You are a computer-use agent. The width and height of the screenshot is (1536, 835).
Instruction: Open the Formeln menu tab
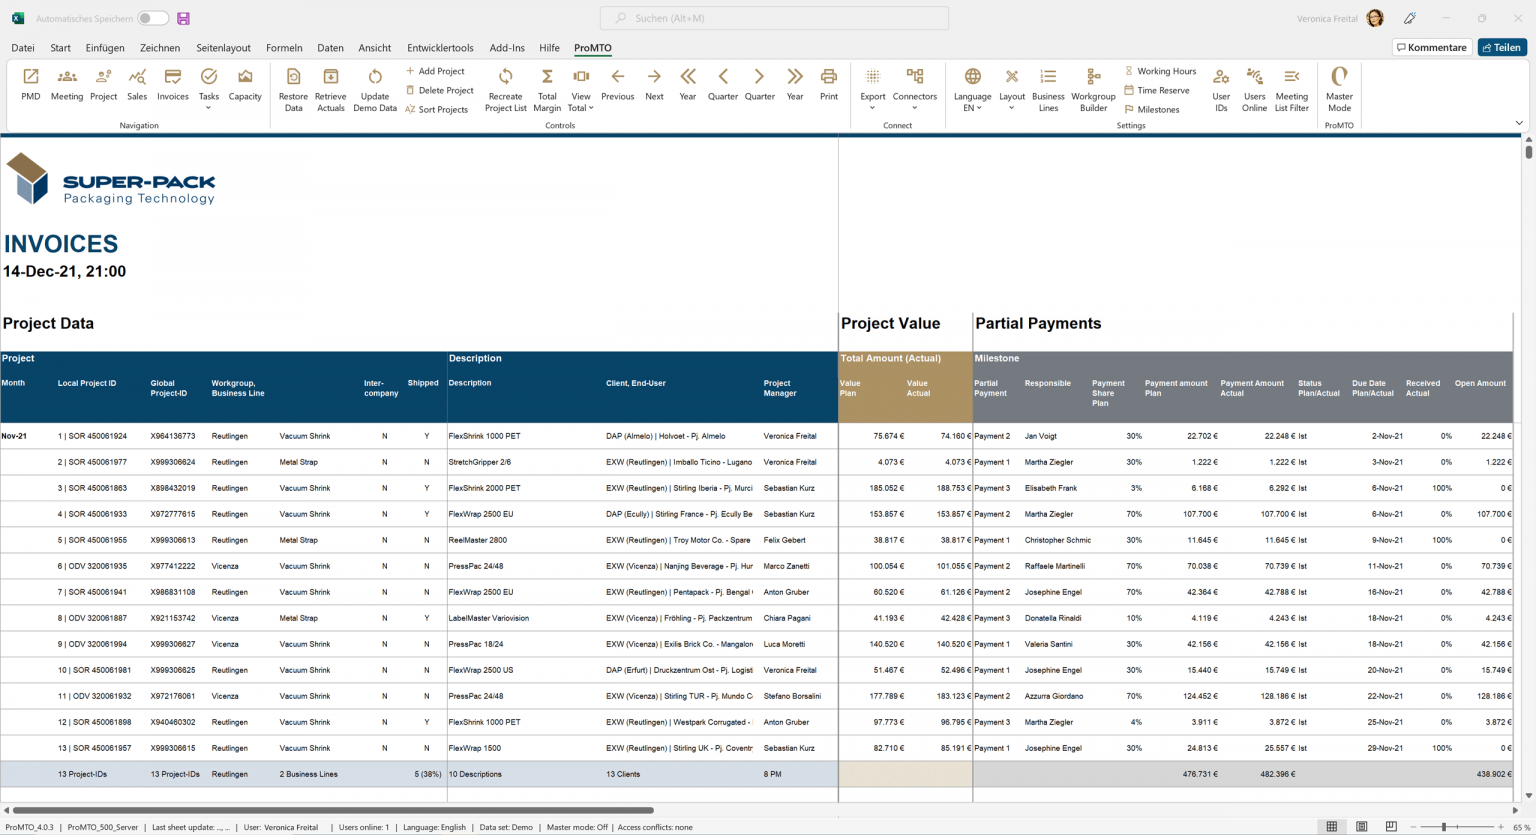click(285, 47)
